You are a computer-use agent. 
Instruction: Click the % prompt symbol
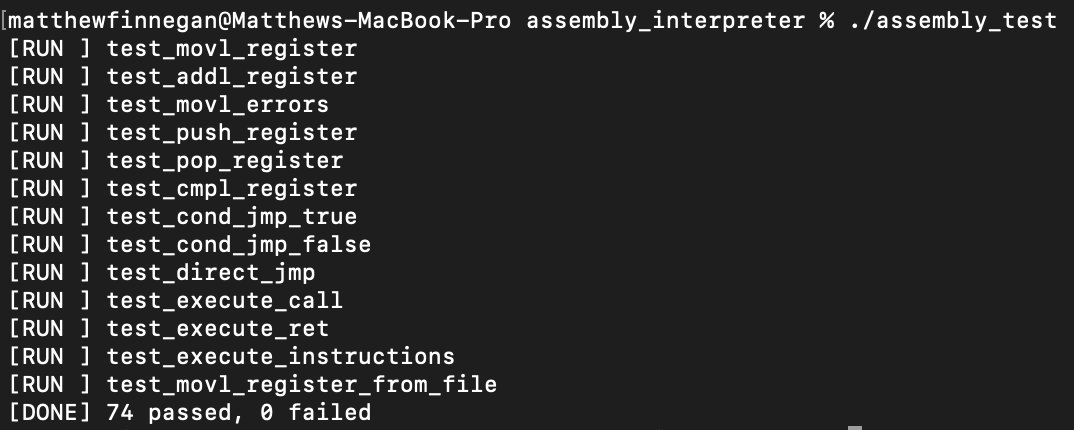(x=825, y=20)
